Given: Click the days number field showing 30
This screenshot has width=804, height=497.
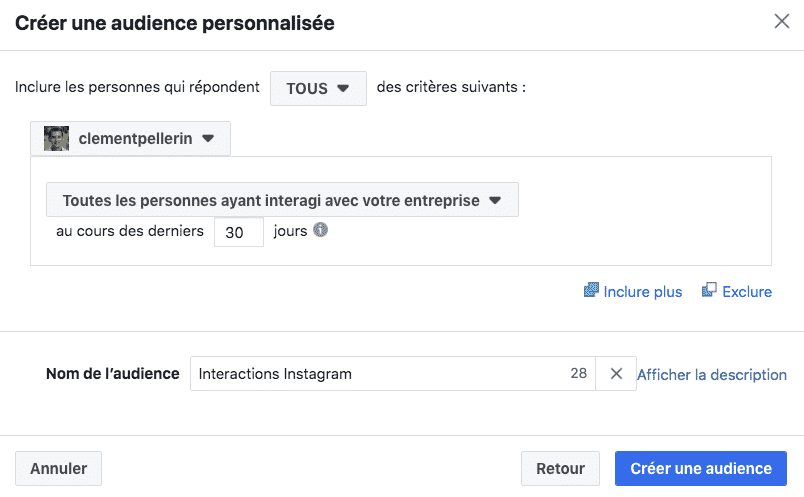Looking at the screenshot, I should (238, 231).
